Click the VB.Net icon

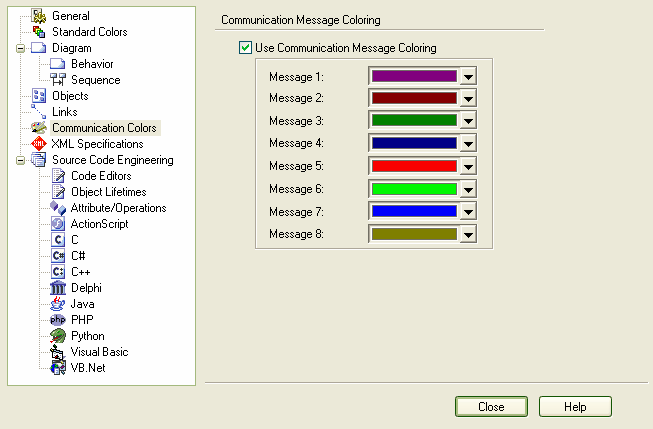58,368
